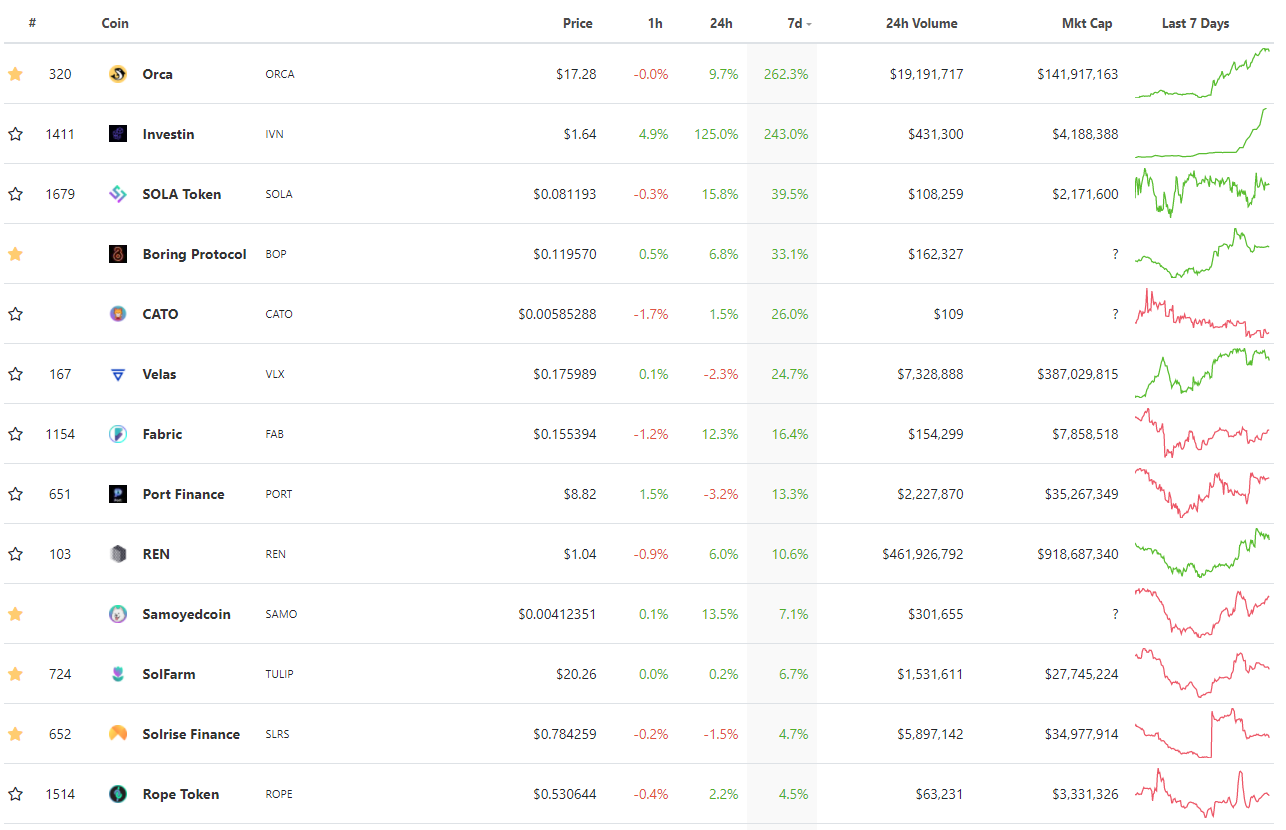Click the Fabric coin logo icon
Image resolution: width=1286 pixels, height=830 pixels.
(118, 434)
